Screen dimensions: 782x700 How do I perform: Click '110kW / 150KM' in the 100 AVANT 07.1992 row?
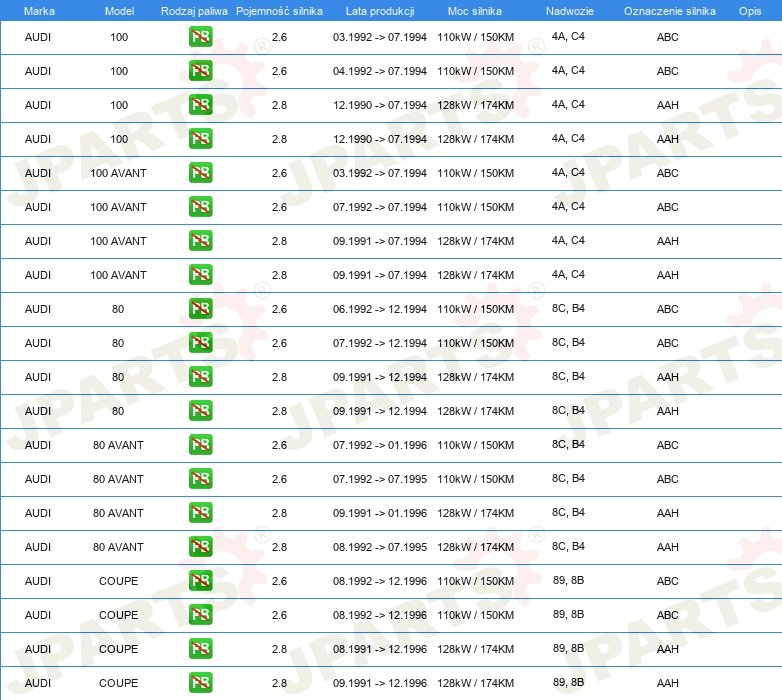click(x=475, y=207)
